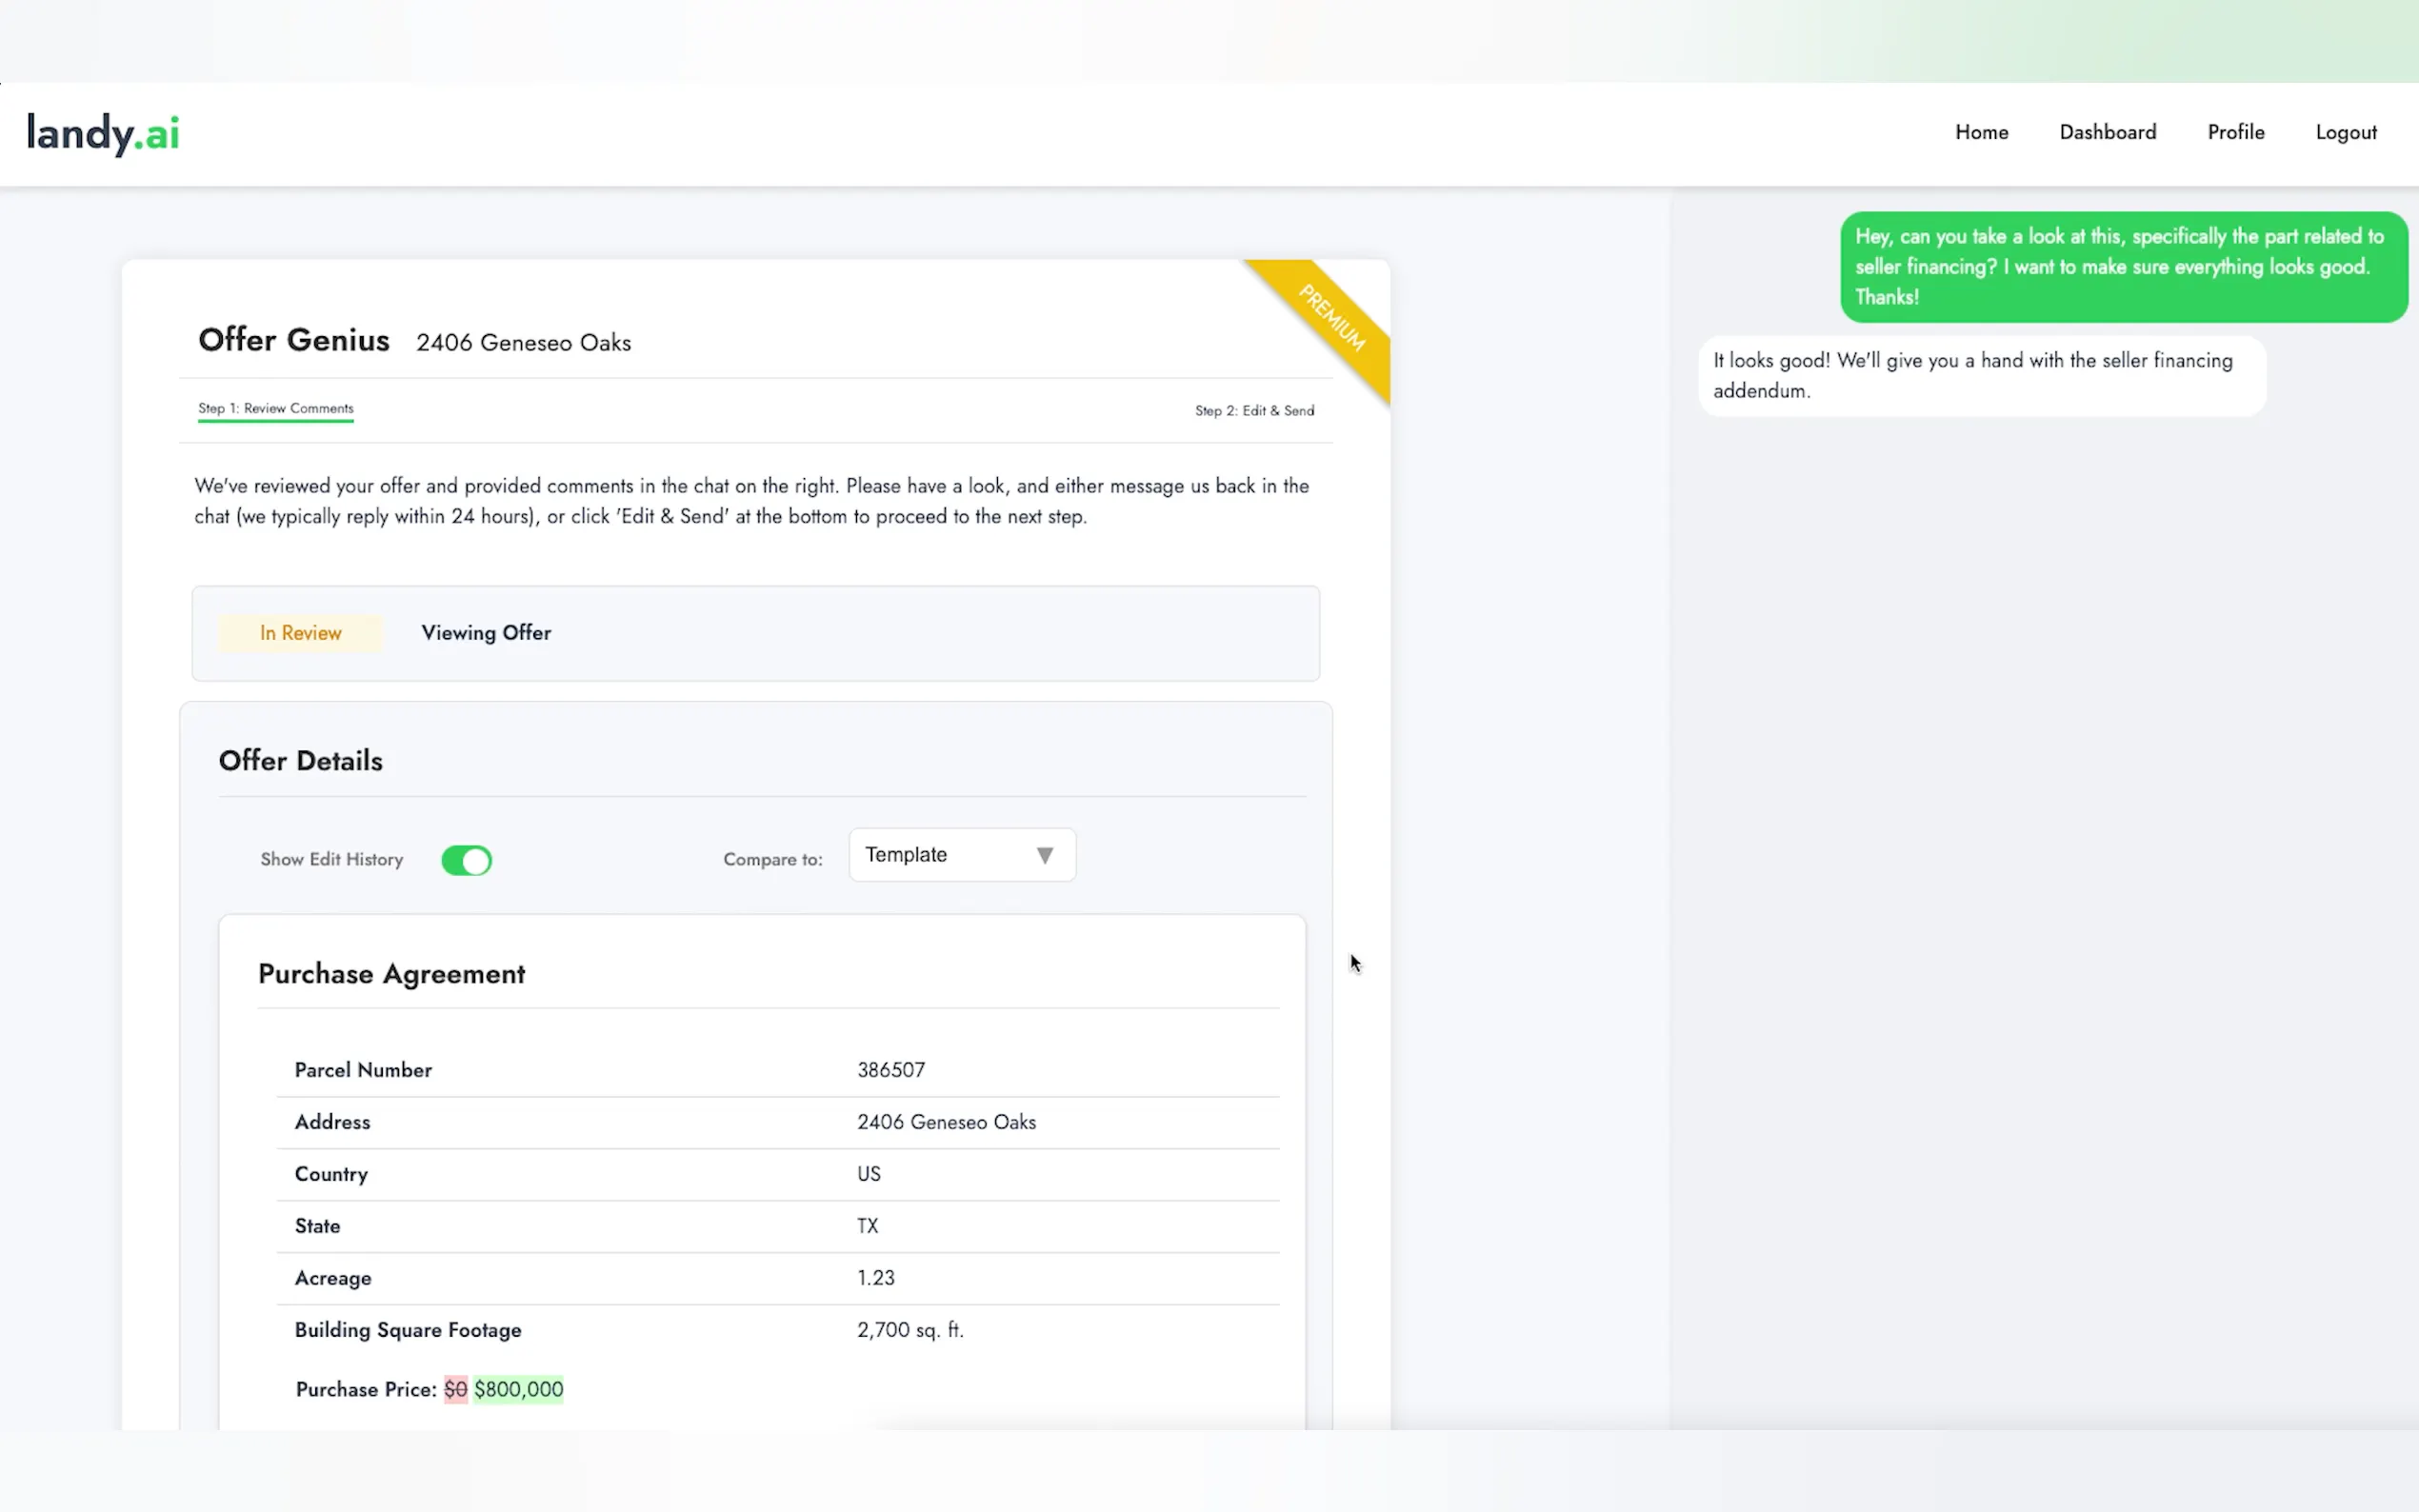This screenshot has width=2419, height=1512.
Task: Click the highlighted $800,000 purchase price
Action: (518, 1389)
